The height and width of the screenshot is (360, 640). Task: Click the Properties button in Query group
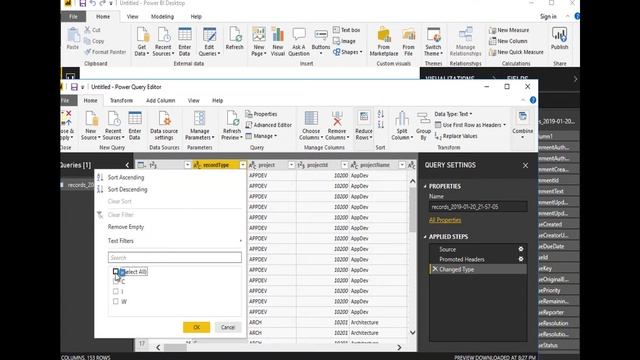tap(262, 114)
